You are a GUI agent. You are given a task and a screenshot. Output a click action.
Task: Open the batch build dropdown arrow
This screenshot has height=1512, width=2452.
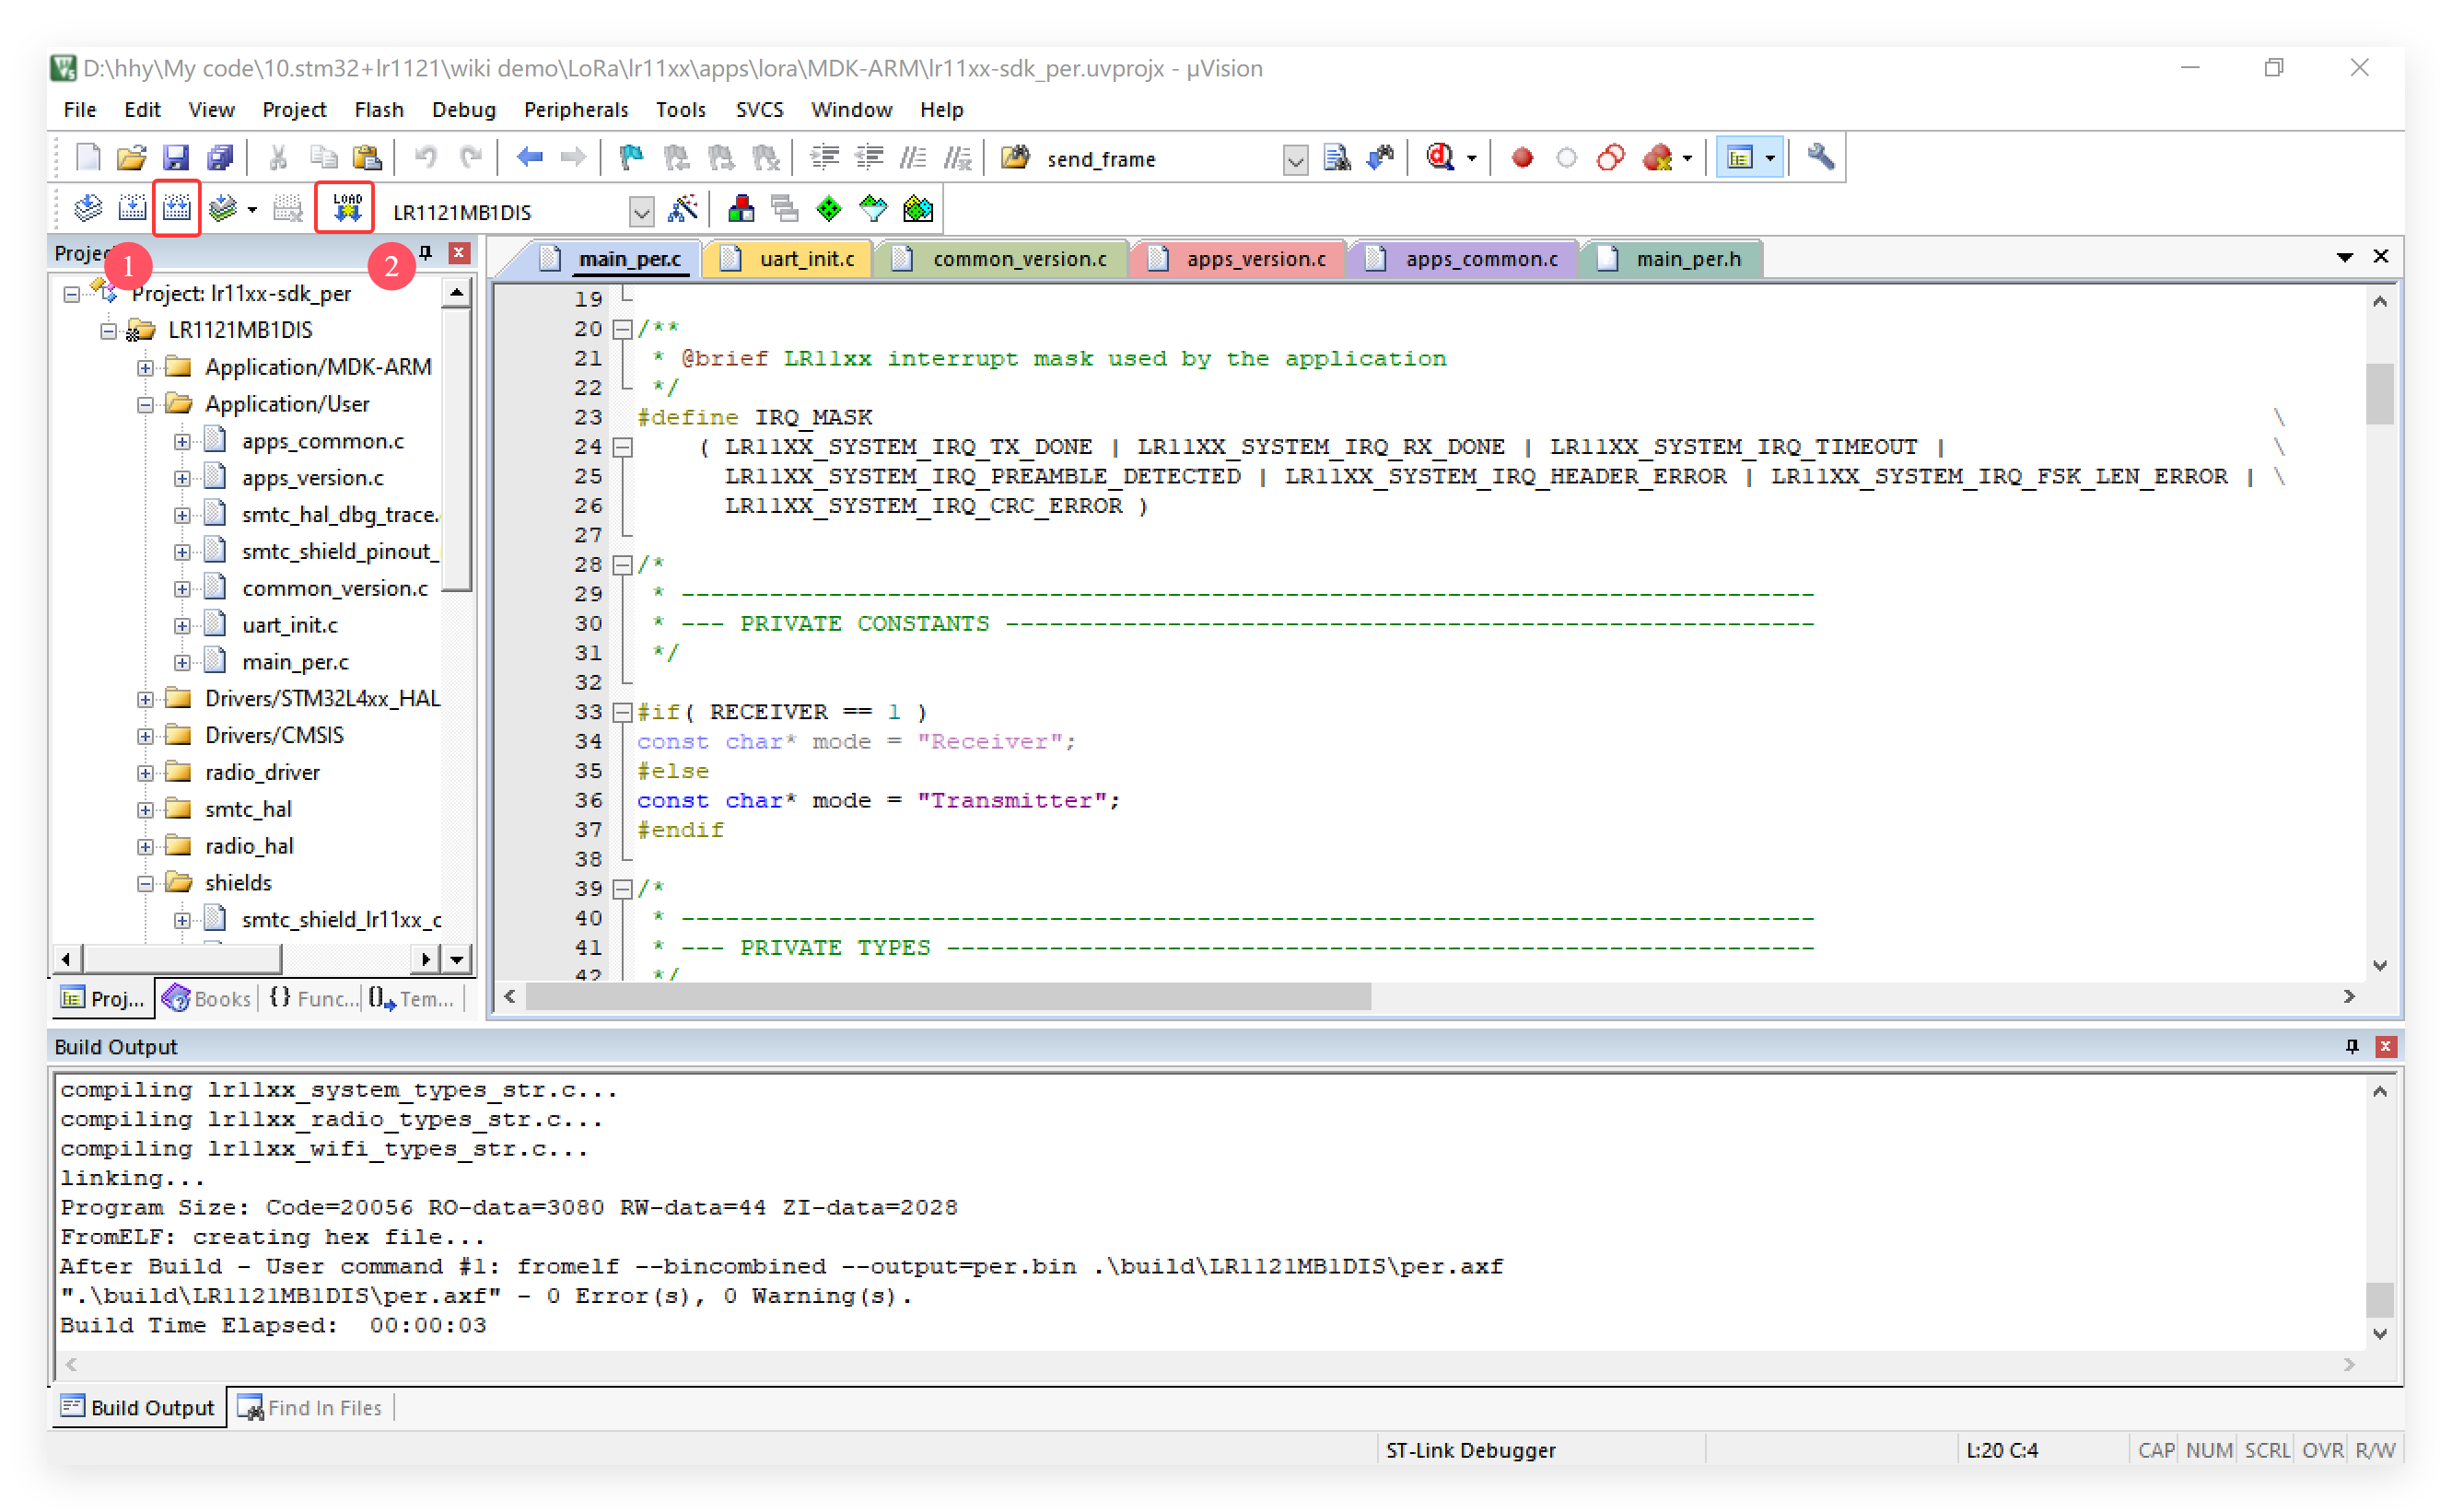(x=252, y=209)
